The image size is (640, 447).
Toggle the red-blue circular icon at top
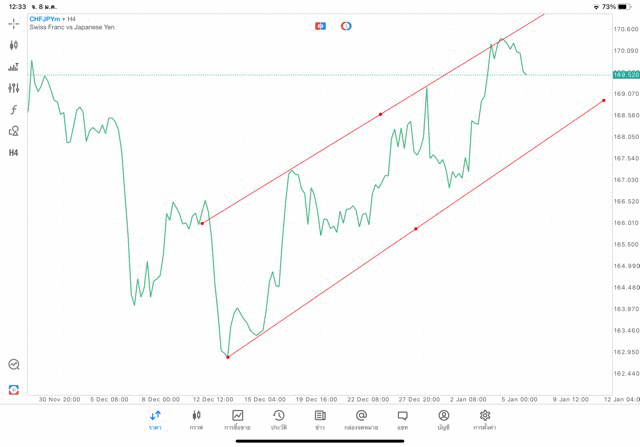click(x=346, y=25)
